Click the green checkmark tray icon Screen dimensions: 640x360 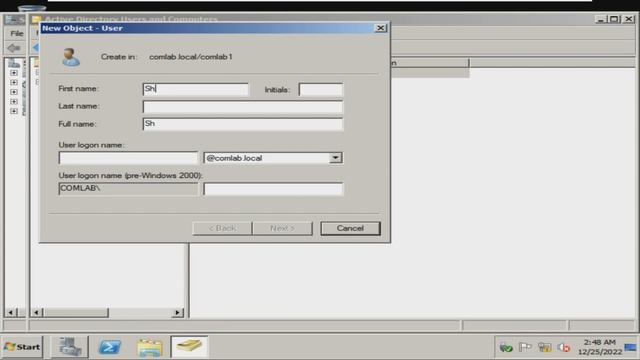(506, 347)
